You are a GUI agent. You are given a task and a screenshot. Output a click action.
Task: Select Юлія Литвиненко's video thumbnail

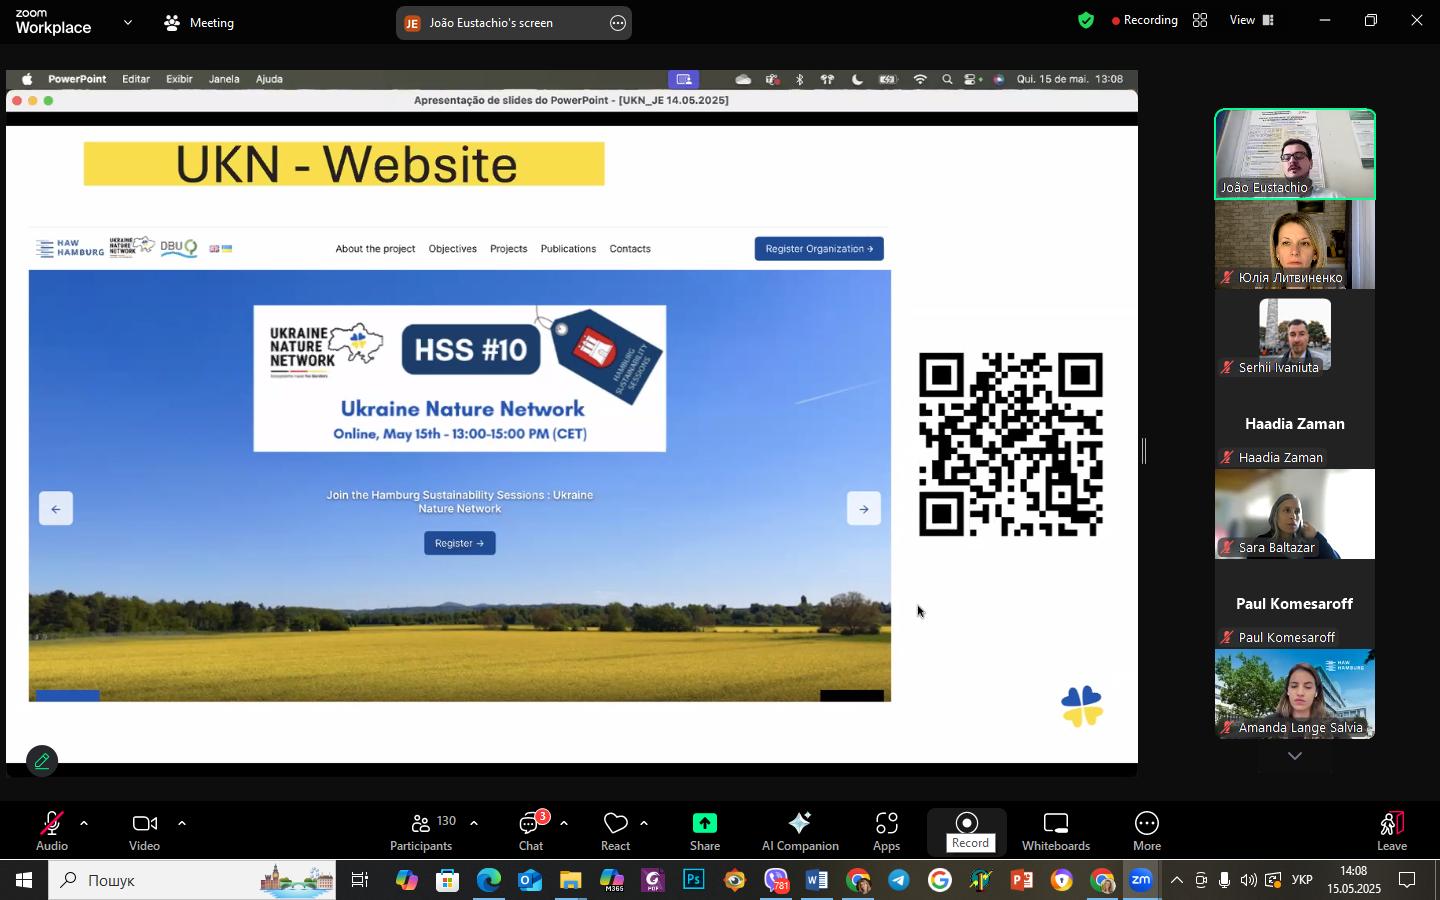pyautogui.click(x=1295, y=244)
